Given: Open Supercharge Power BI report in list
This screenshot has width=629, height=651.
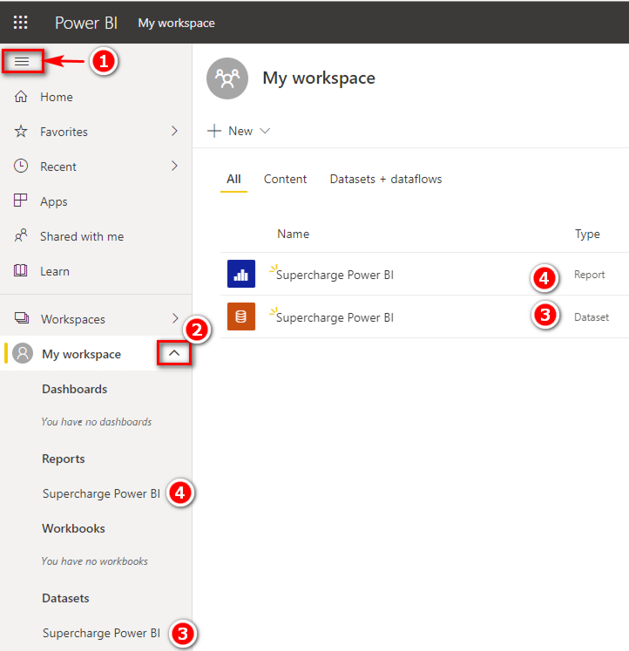Looking at the screenshot, I should coord(335,275).
